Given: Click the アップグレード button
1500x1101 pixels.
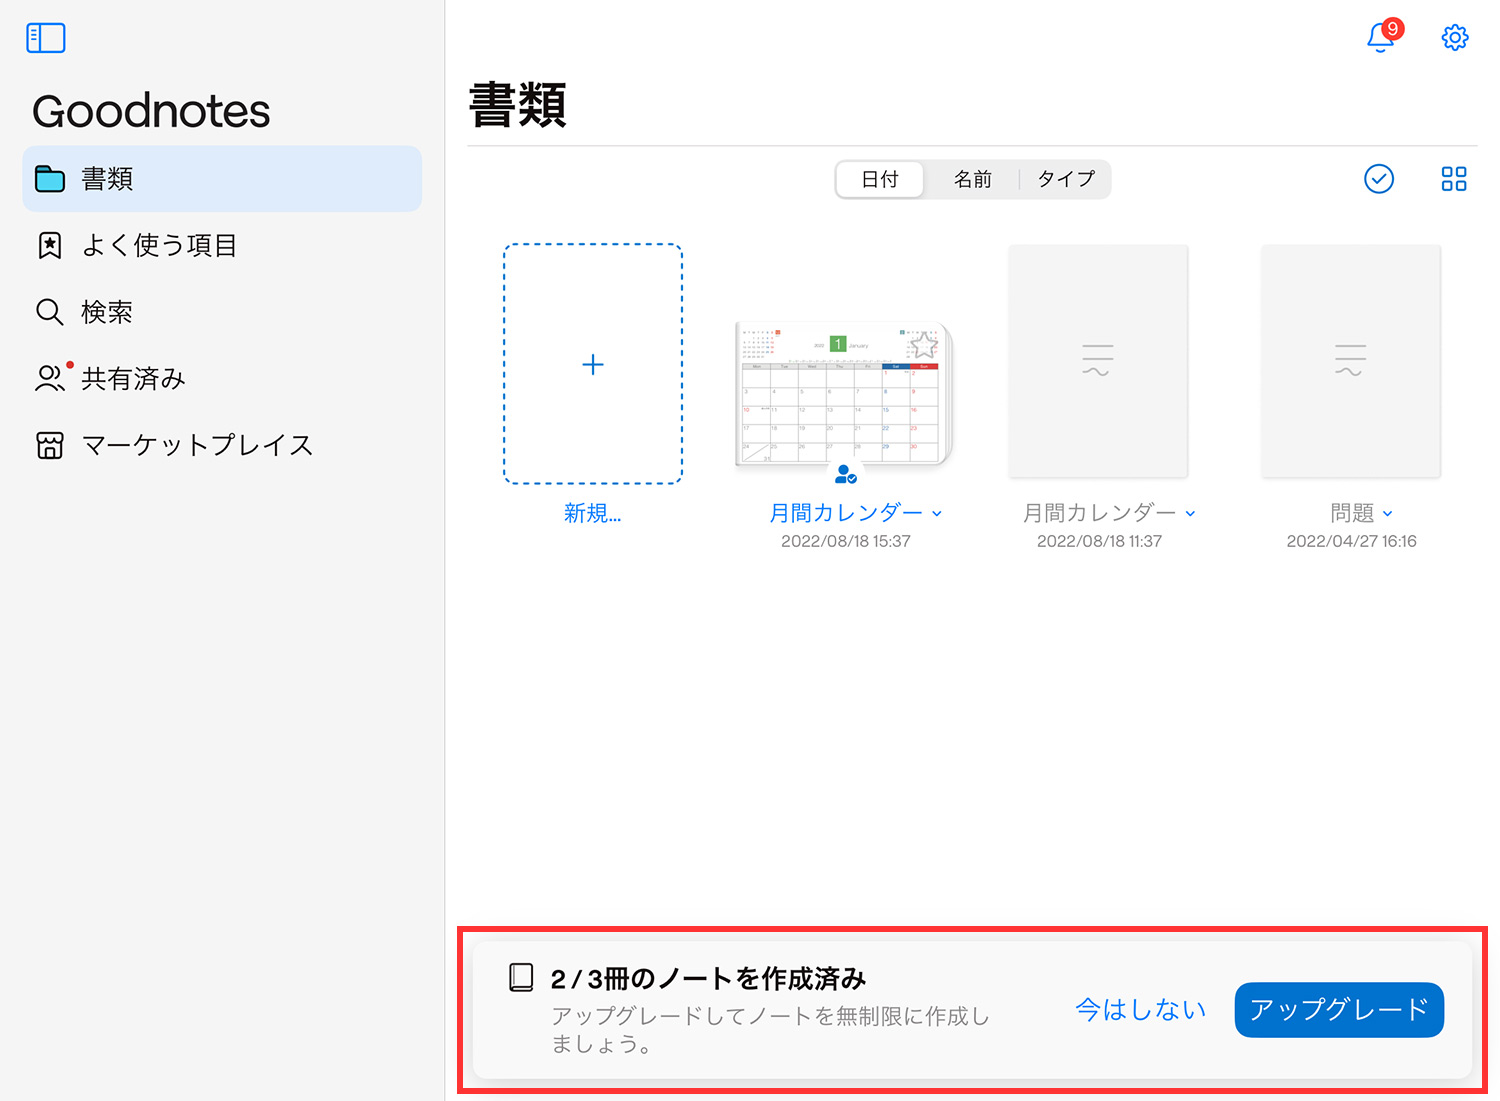Looking at the screenshot, I should coord(1339,1010).
